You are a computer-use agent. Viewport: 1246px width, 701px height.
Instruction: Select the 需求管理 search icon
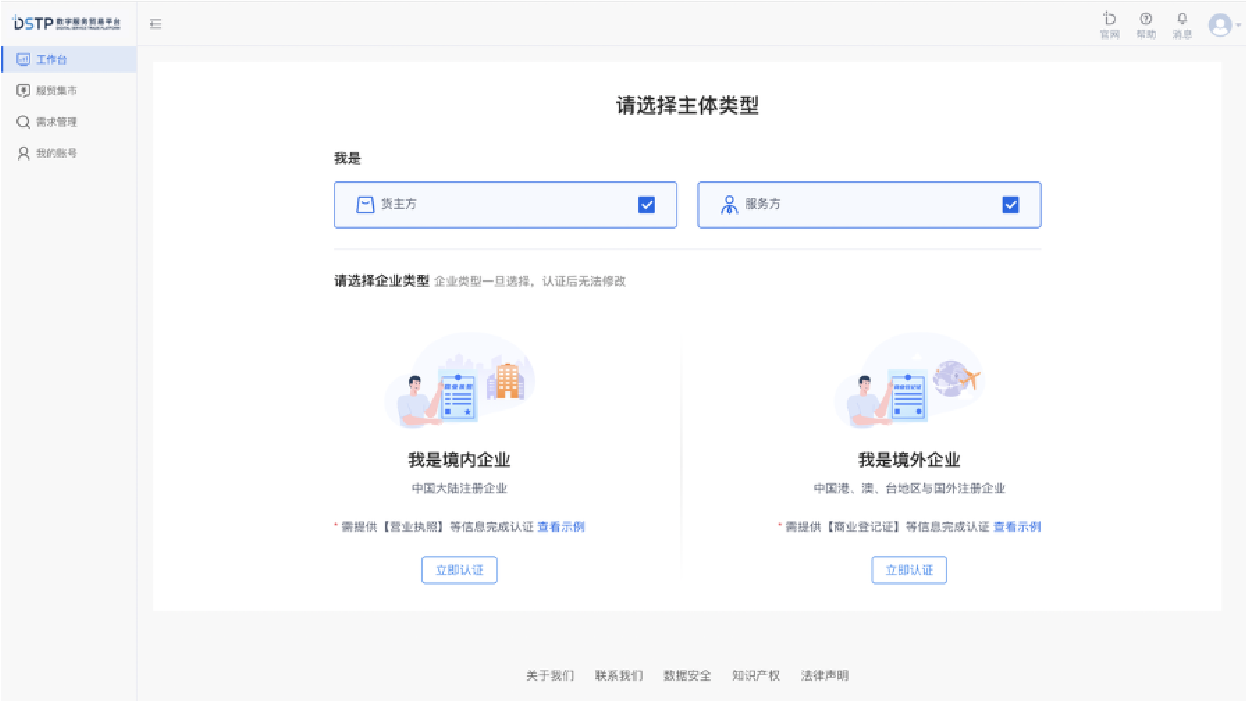pos(23,121)
